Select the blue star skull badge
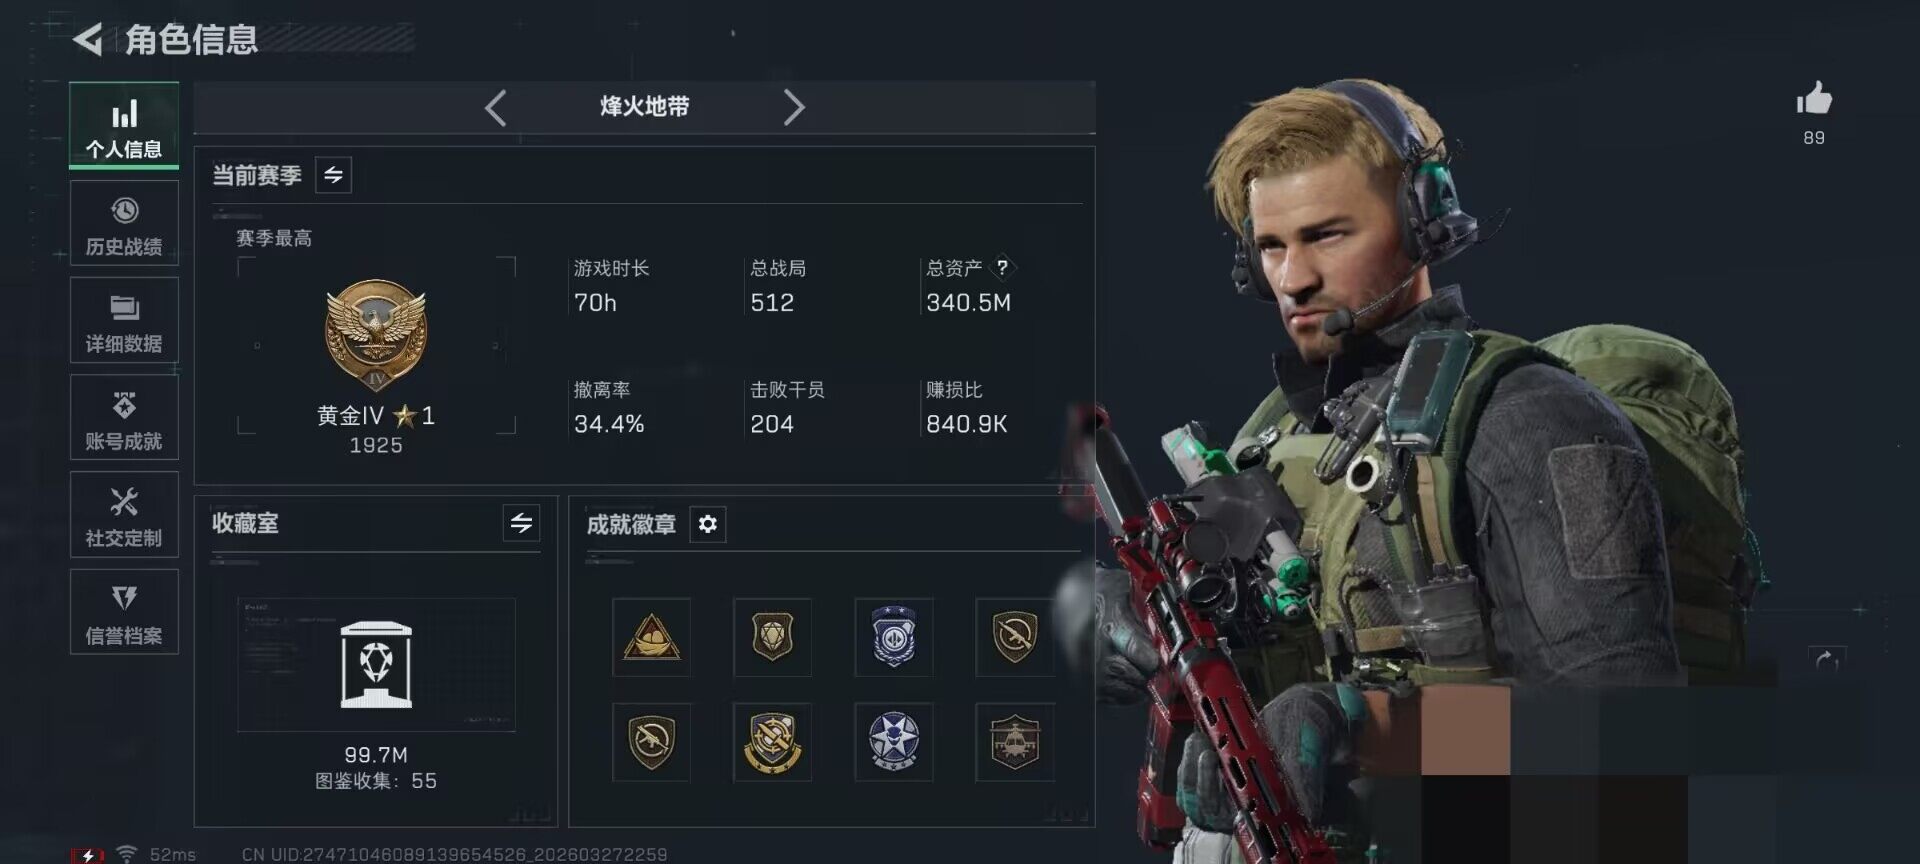The height and width of the screenshot is (864, 1920). (894, 741)
